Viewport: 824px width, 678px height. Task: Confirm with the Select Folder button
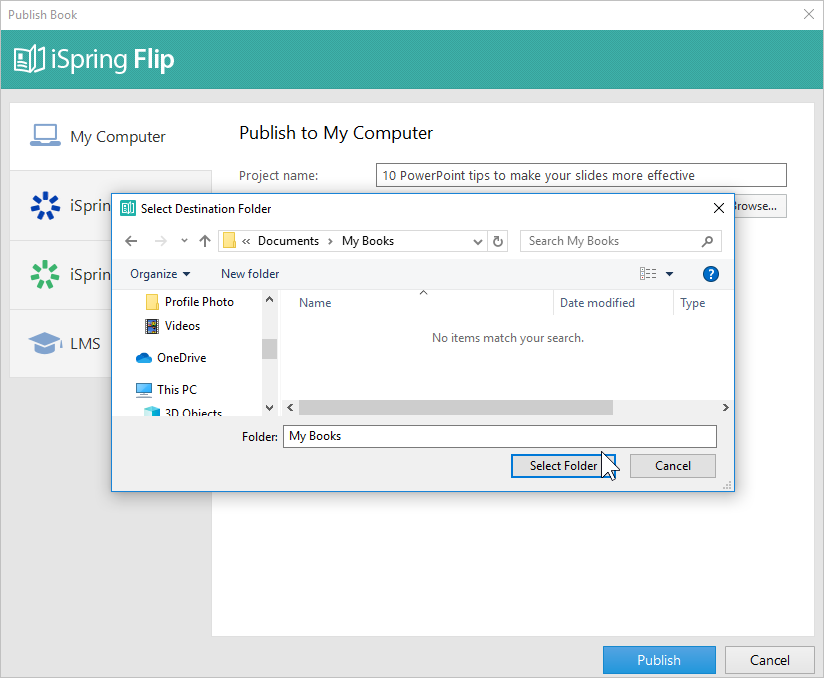click(563, 466)
